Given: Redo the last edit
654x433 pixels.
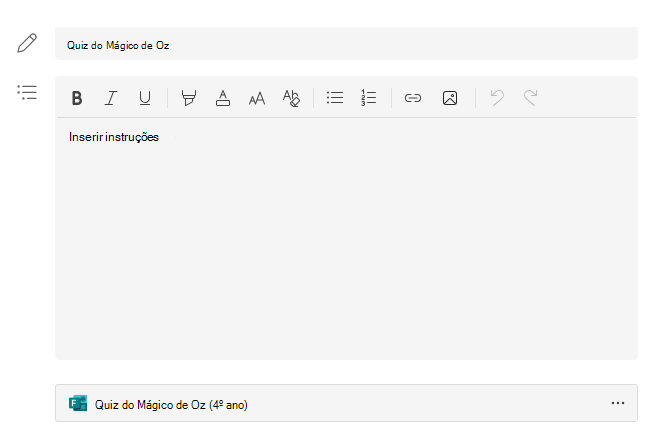Looking at the screenshot, I should 531,98.
